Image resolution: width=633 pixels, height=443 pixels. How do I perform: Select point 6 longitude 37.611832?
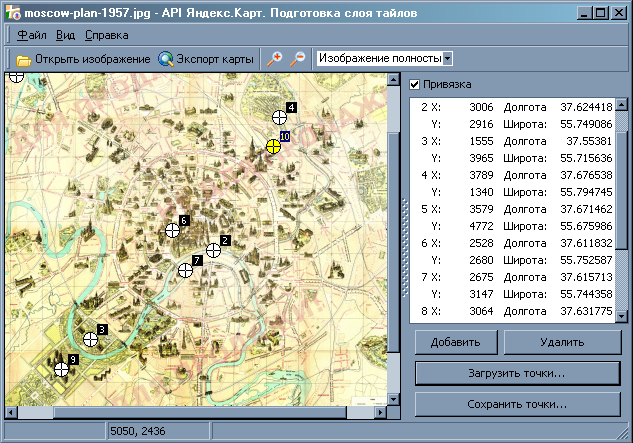click(x=586, y=243)
